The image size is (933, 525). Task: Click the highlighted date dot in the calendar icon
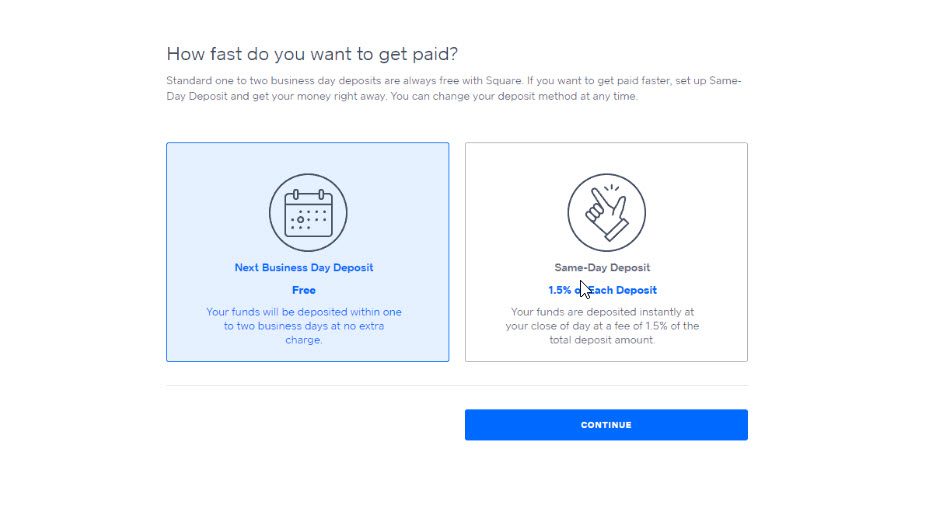[x=300, y=220]
